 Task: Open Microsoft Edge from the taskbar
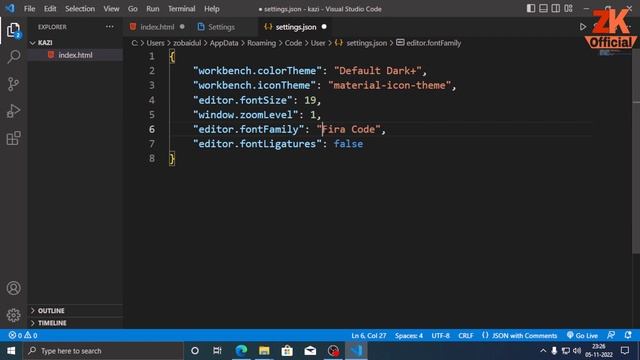[x=241, y=351]
